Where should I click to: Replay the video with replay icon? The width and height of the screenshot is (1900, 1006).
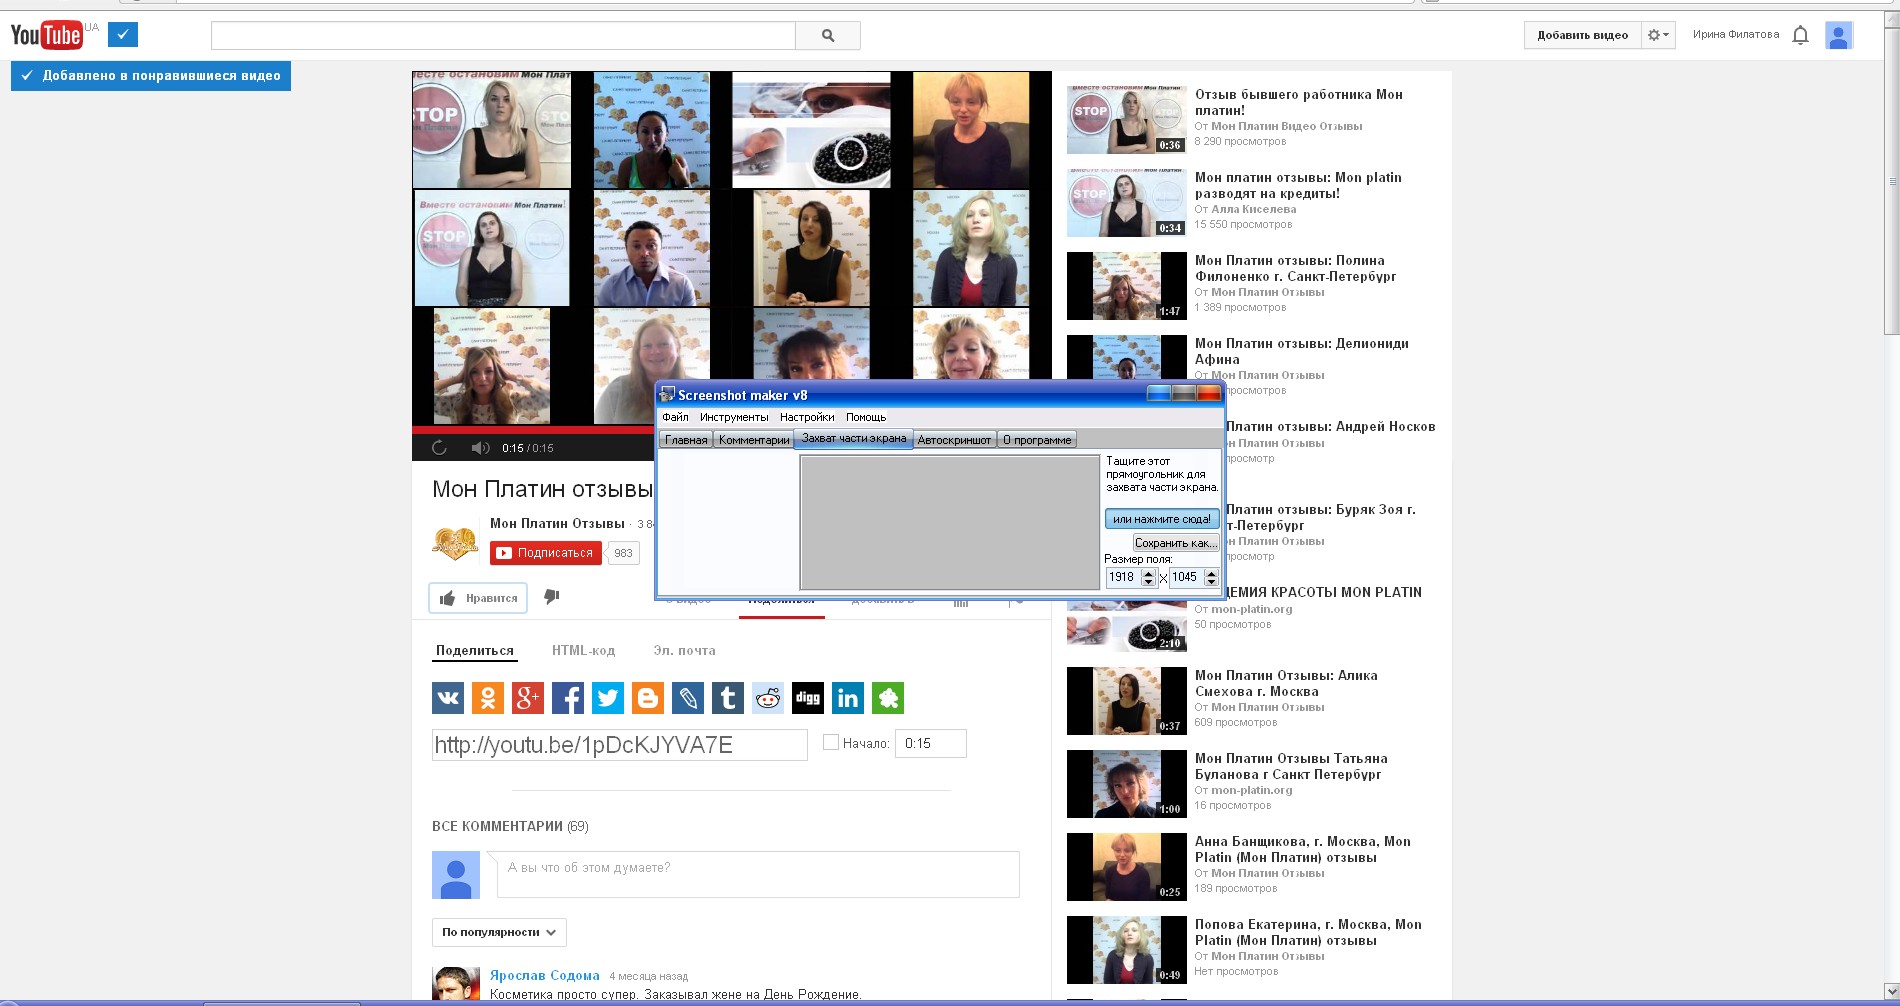[439, 448]
